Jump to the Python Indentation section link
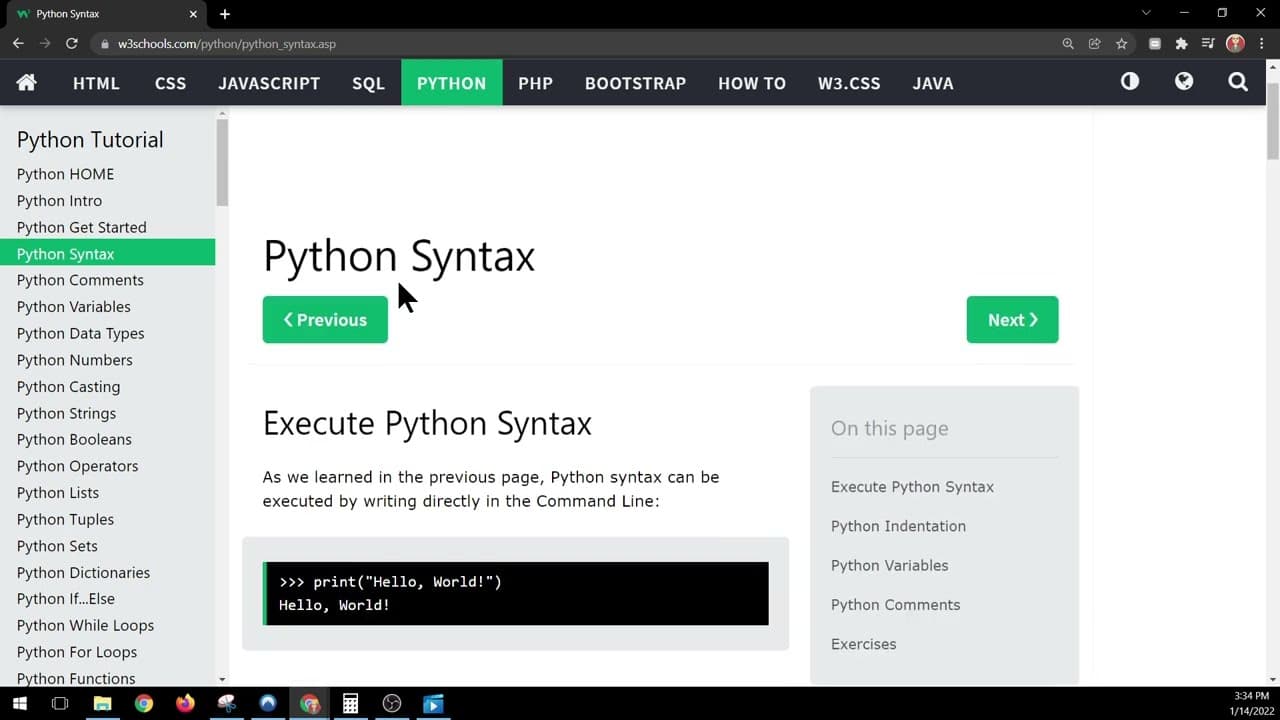Screen dimensions: 1280x720 click(x=898, y=526)
